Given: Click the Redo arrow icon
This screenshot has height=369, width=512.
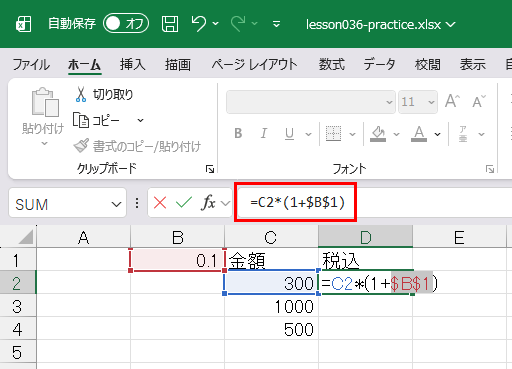Looking at the screenshot, I should (x=238, y=24).
